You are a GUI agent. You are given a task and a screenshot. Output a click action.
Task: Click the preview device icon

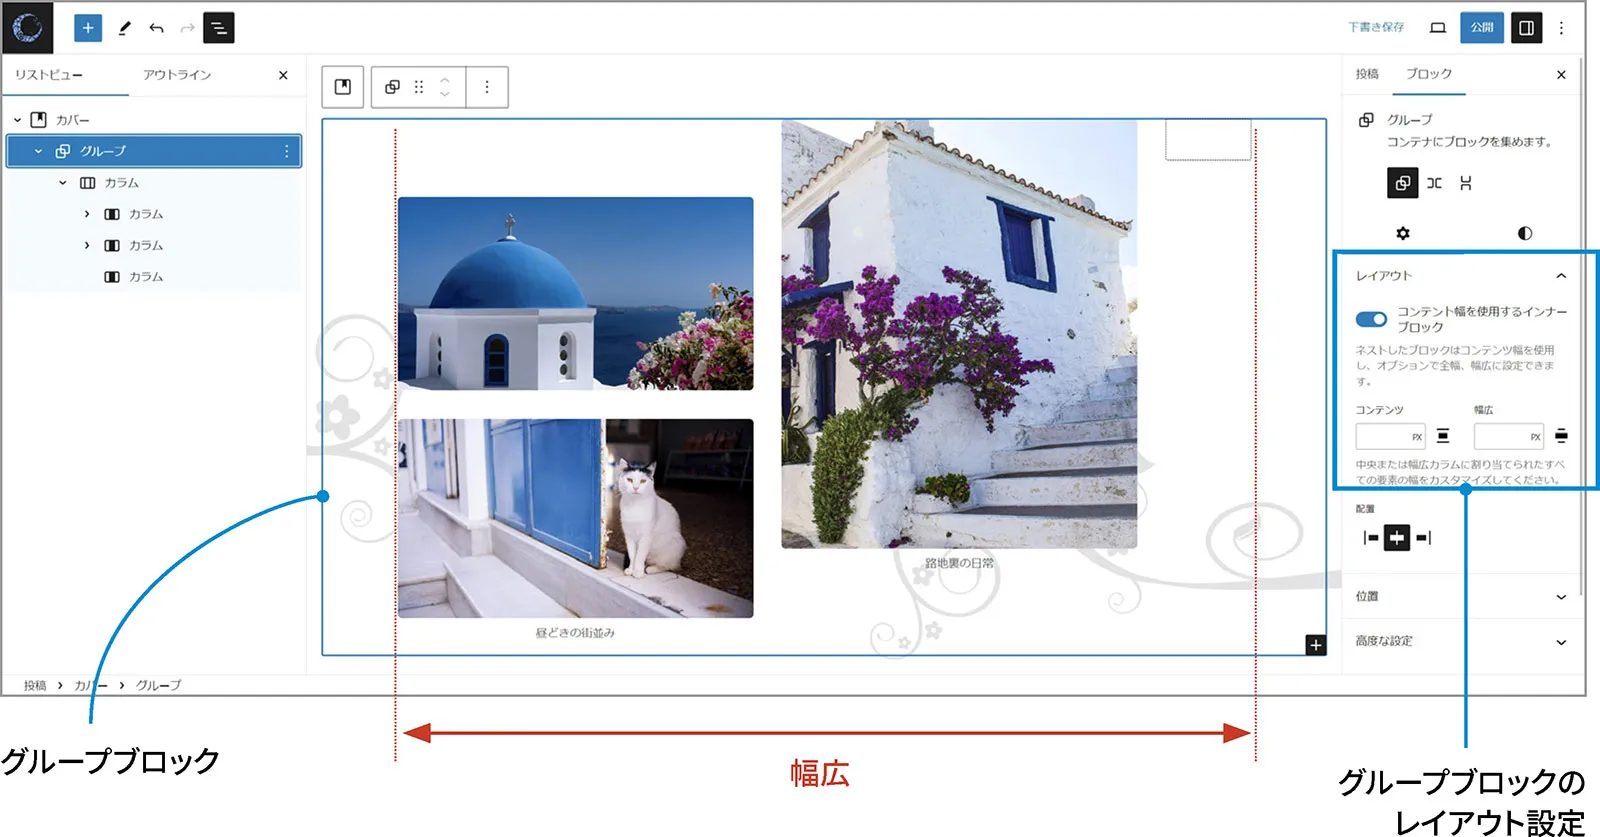(x=1438, y=28)
